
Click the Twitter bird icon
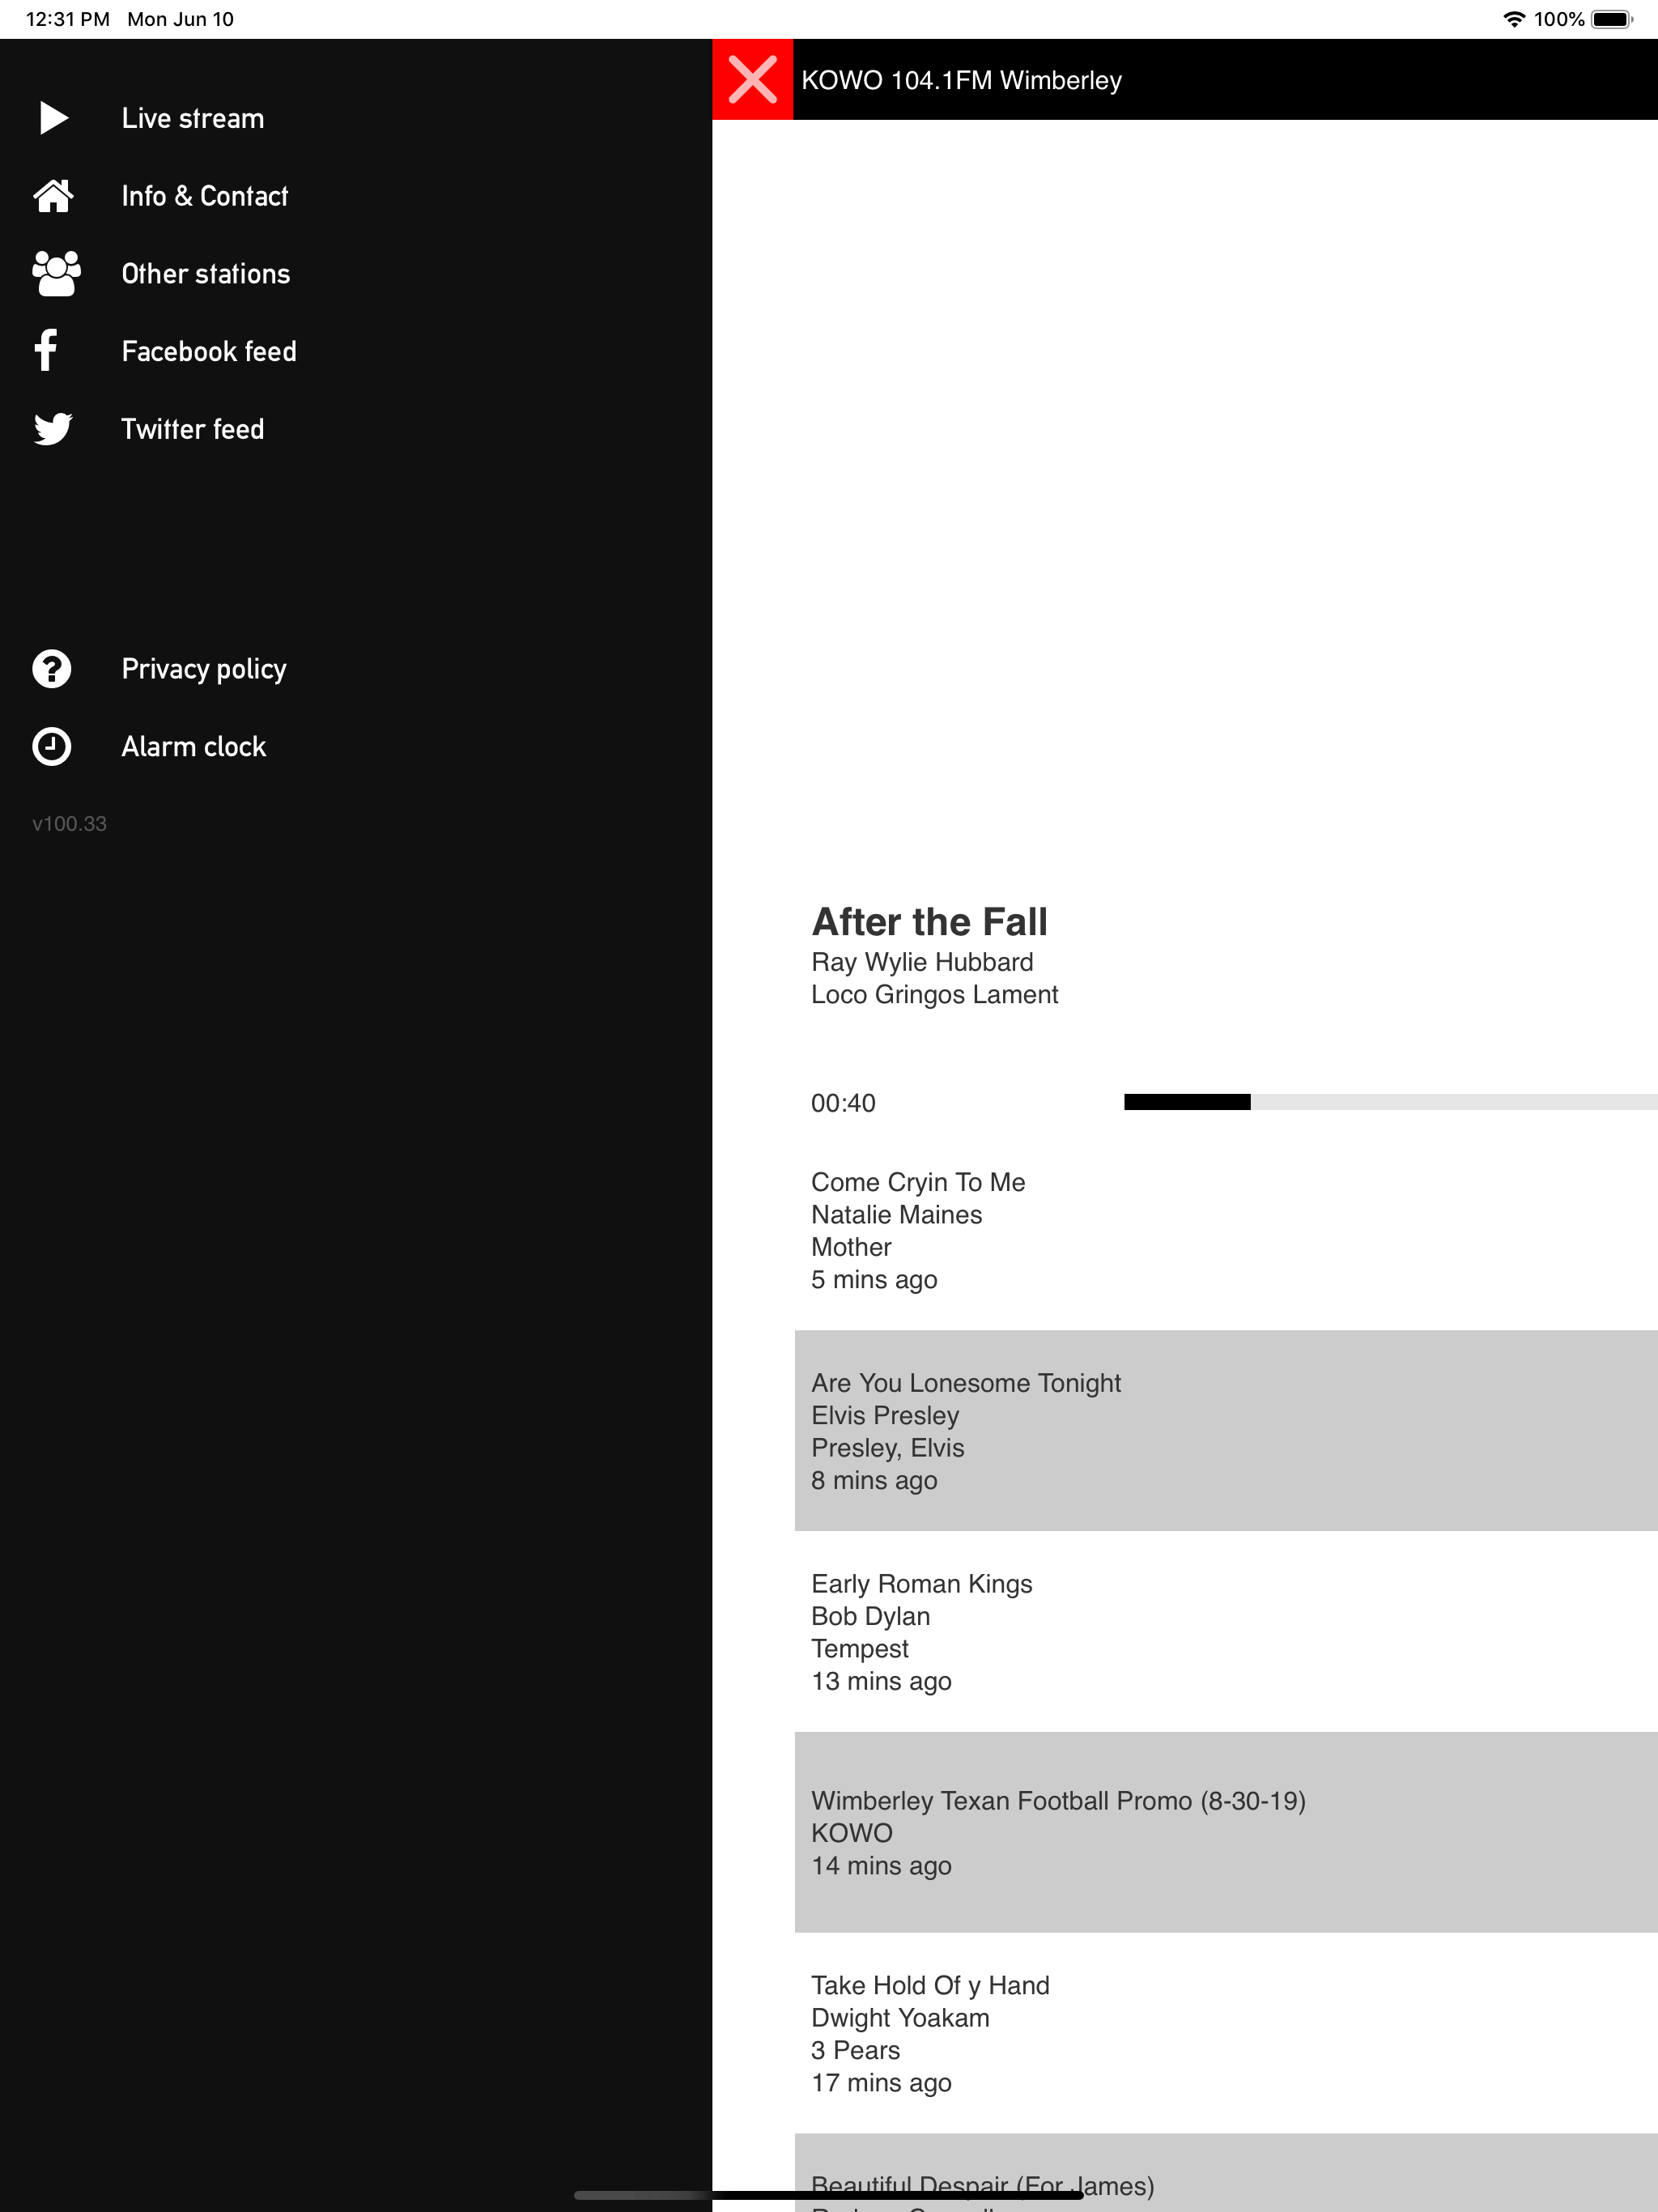tap(53, 429)
